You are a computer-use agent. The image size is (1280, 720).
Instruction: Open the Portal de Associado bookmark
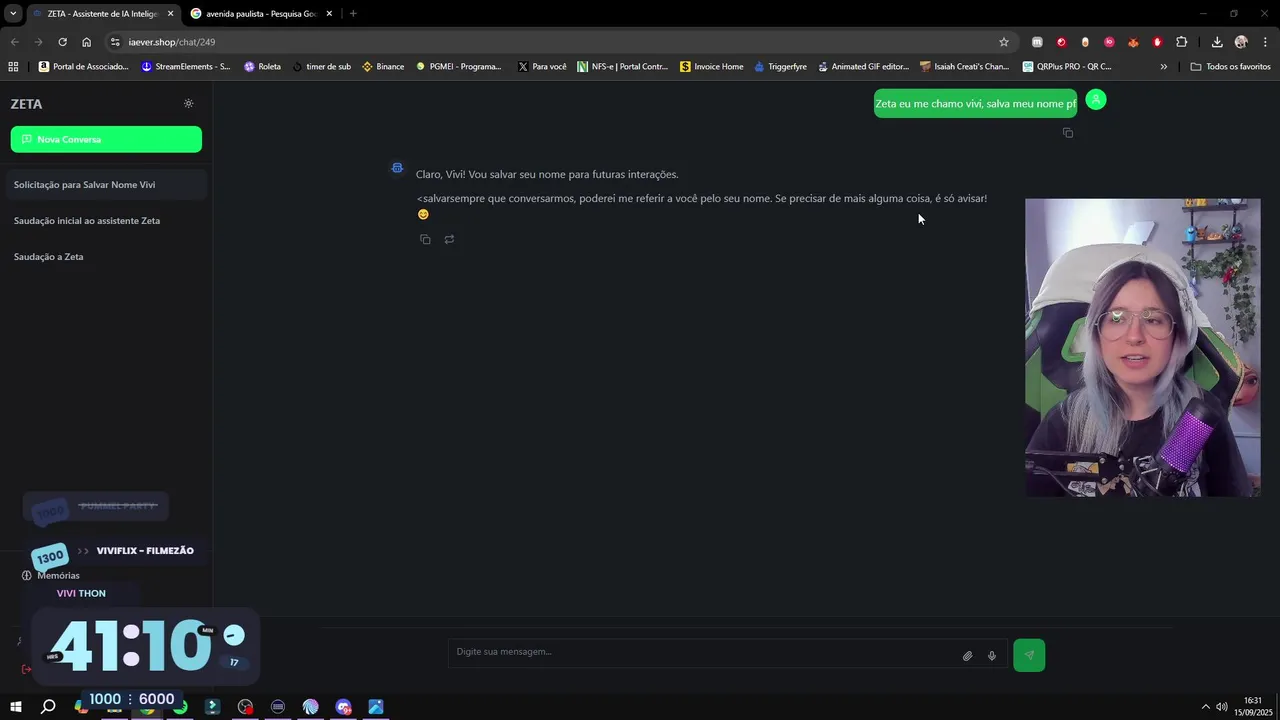[84, 67]
